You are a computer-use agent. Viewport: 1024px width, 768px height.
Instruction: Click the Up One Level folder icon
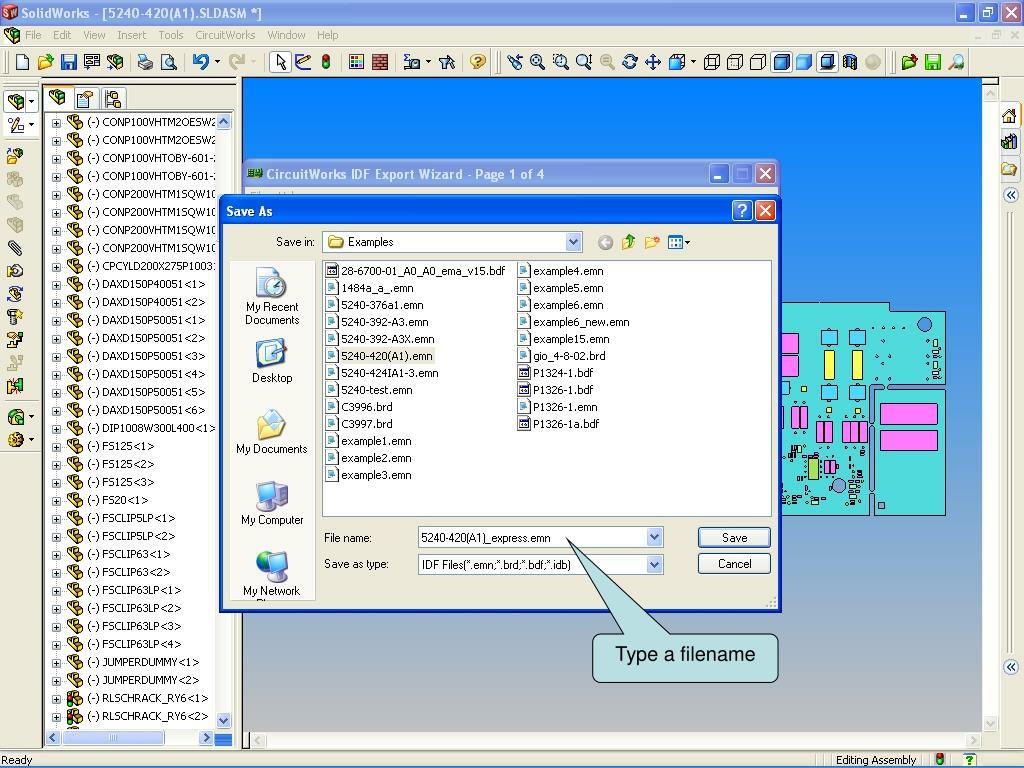628,243
